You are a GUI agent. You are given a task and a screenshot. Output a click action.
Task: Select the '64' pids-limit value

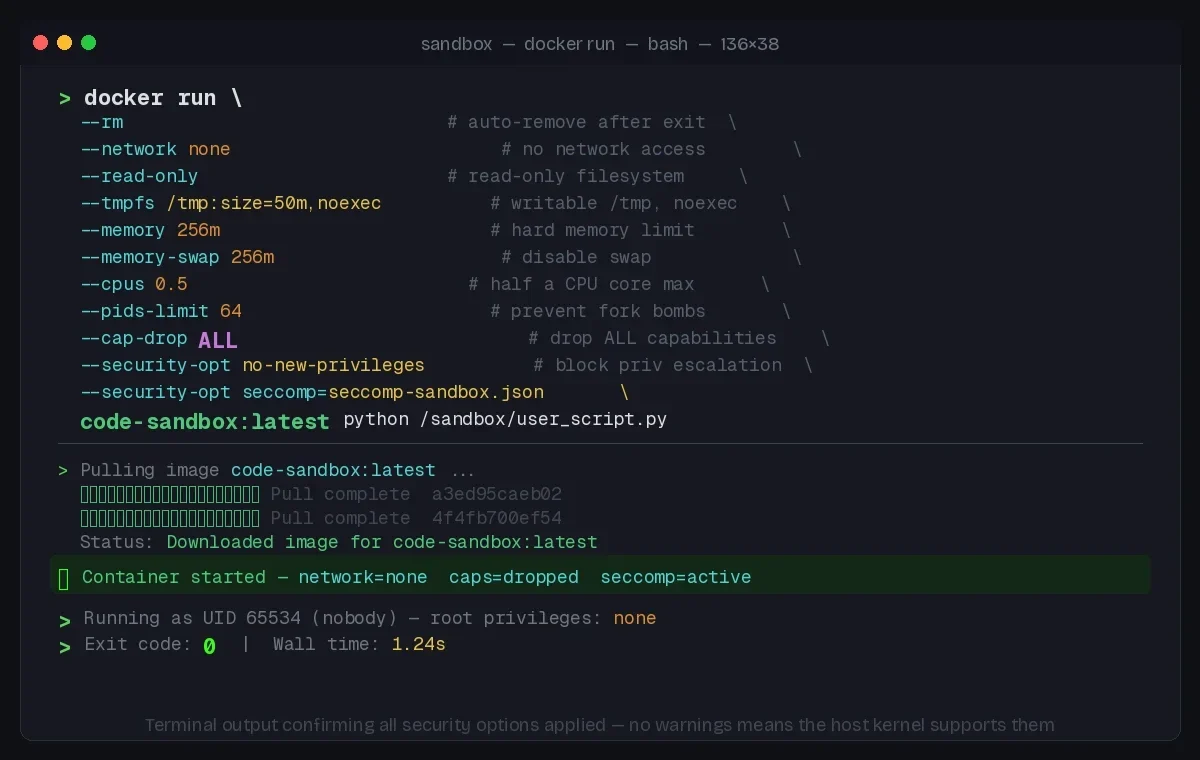pyautogui.click(x=231, y=311)
